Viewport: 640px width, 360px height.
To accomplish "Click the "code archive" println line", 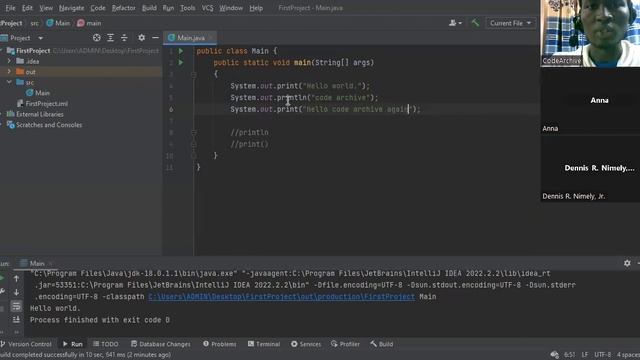I will coord(304,98).
